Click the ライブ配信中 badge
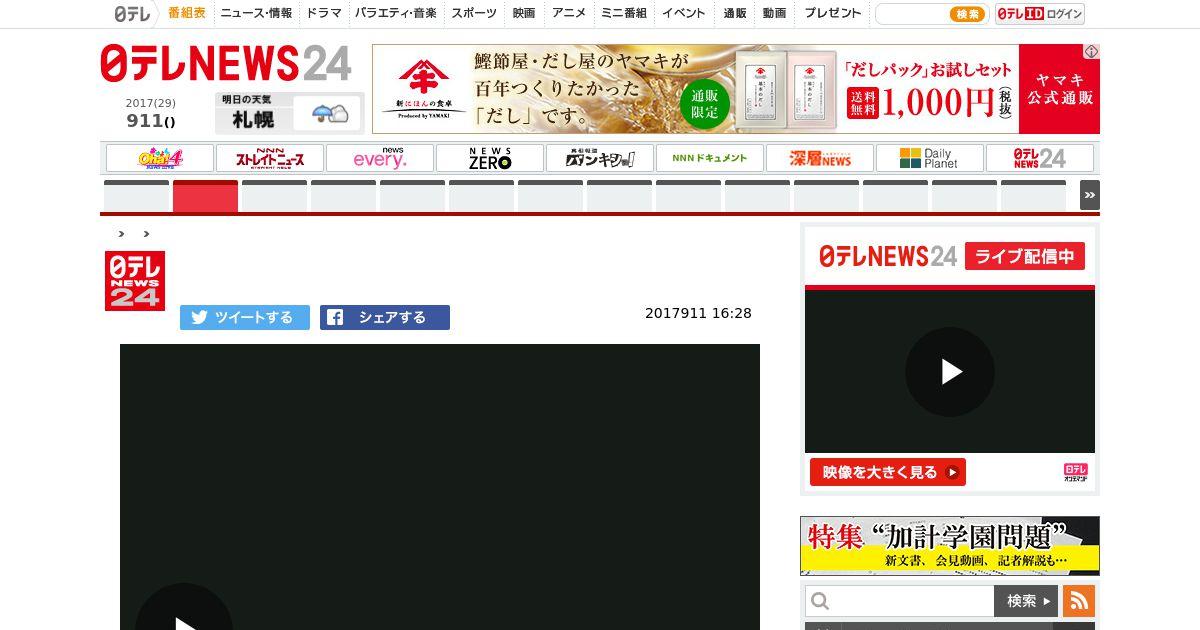This screenshot has height=630, width=1200. (1025, 256)
